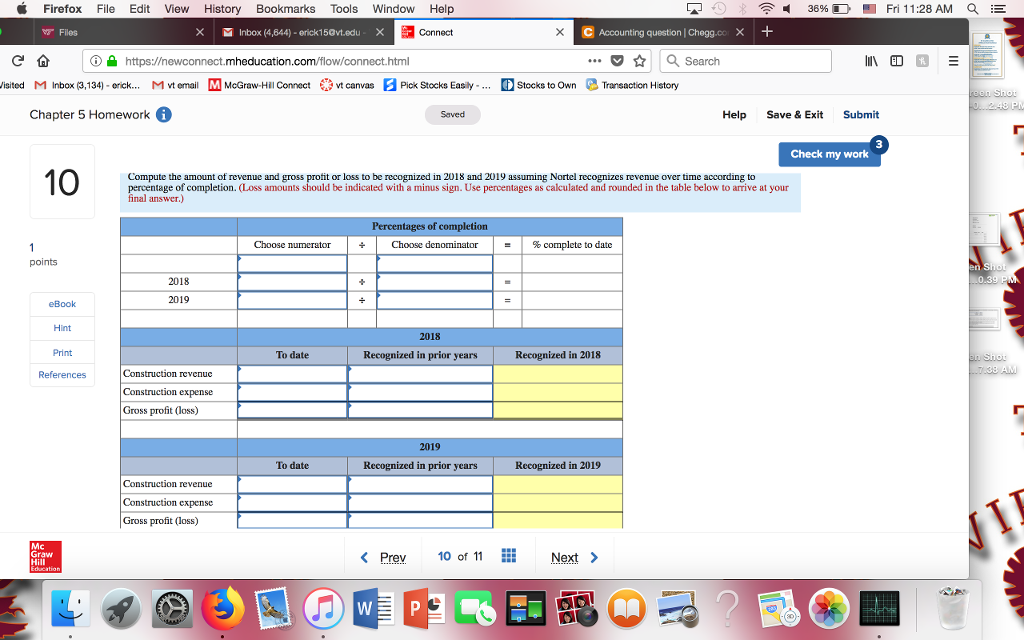Open System Preferences from the dock

tap(172, 609)
